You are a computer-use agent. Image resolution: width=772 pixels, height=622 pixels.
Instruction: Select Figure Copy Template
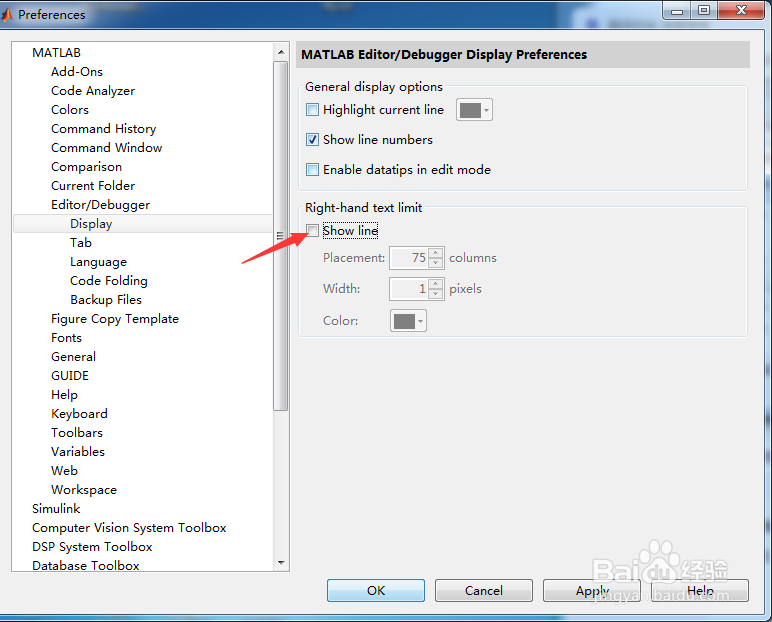(115, 319)
